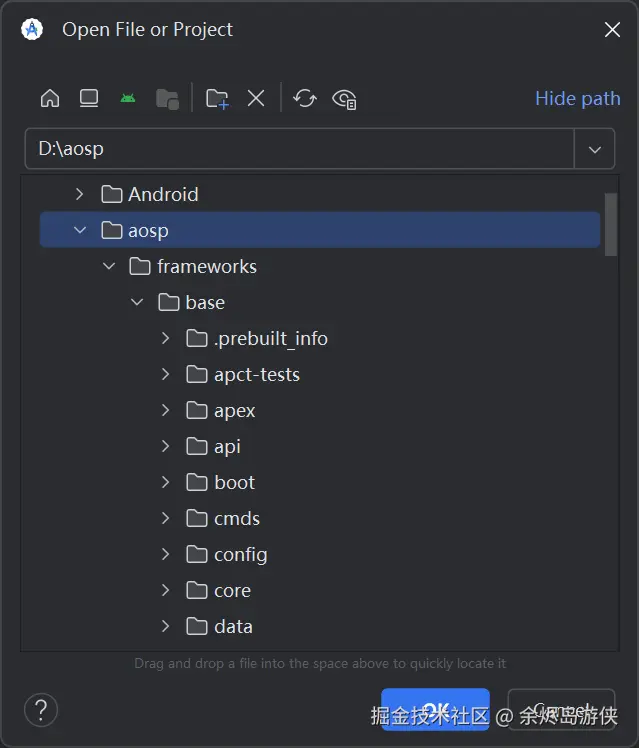Click the Delete (X) toolbar icon

256,98
